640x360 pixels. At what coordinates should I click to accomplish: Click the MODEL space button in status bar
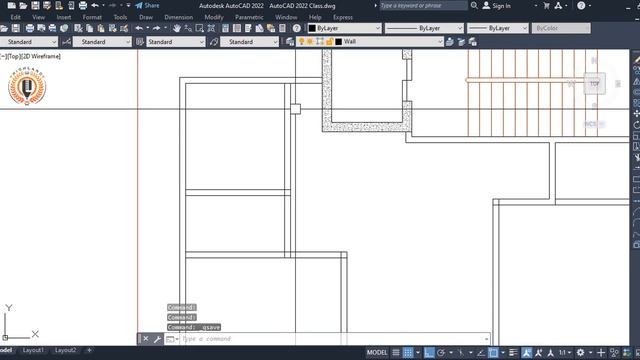pyautogui.click(x=377, y=352)
